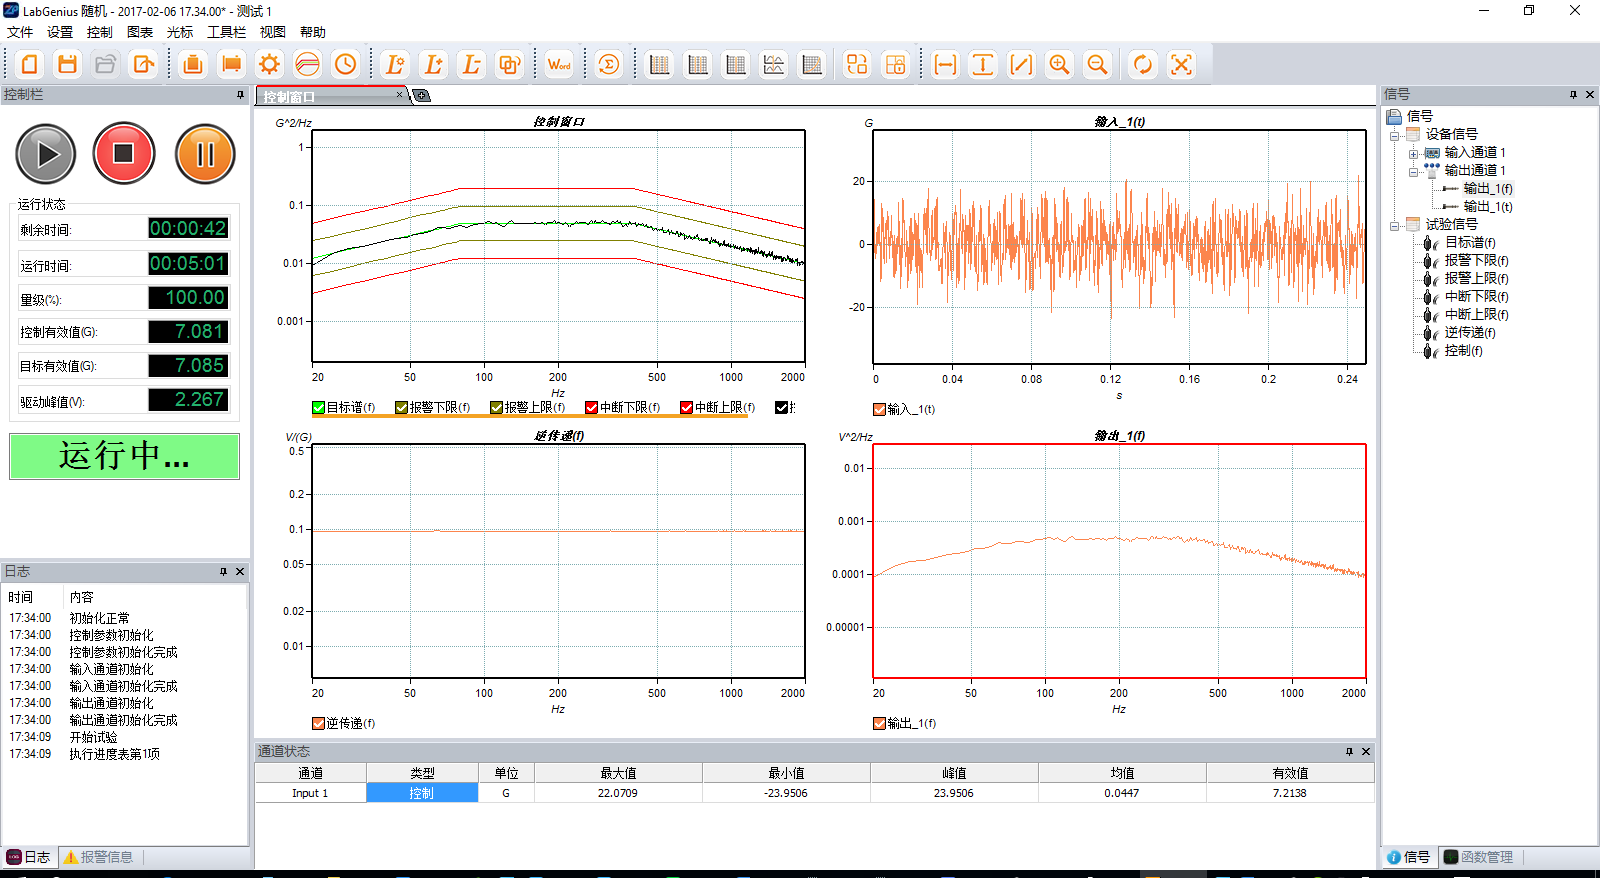Start the test with the play button

point(46,154)
